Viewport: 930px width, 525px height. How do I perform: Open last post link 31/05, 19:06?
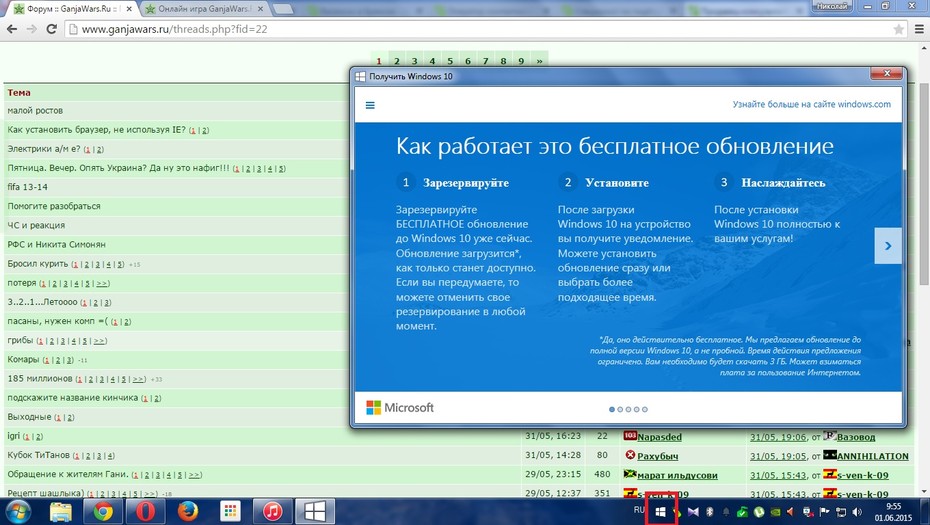778,437
